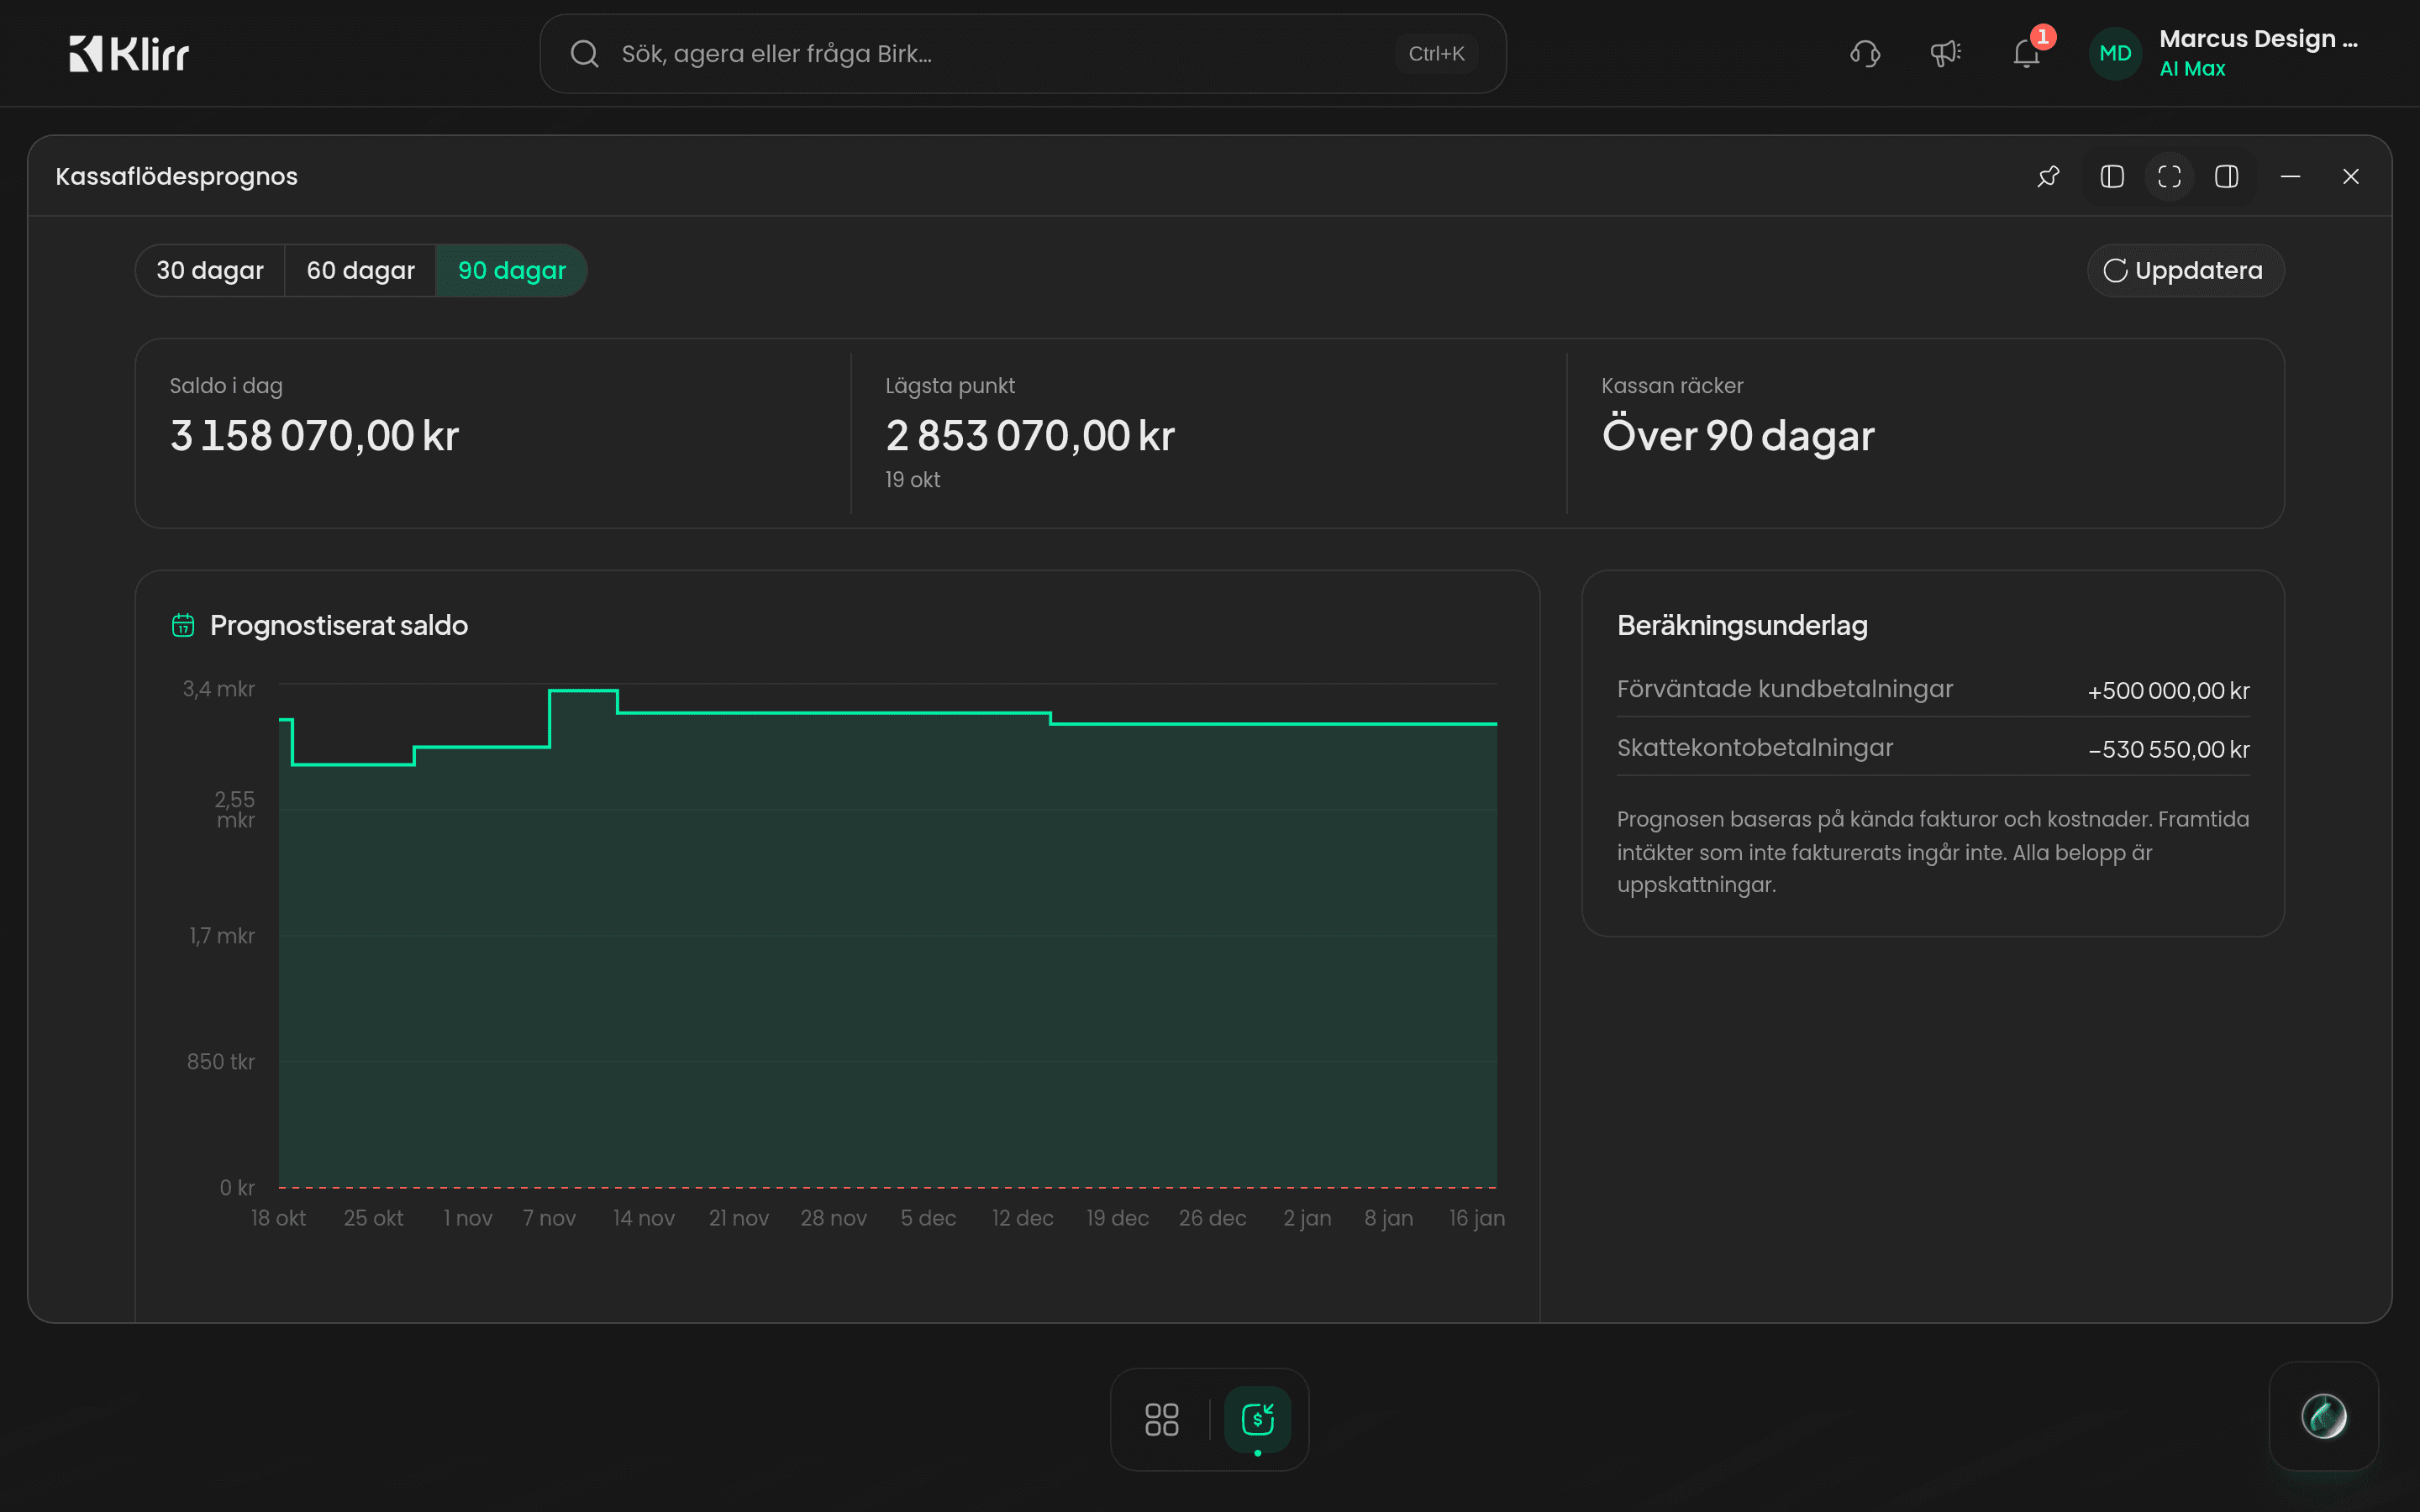Screen dimensions: 2420x1512
Task: Open the notifications bell
Action: pos(2027,53)
